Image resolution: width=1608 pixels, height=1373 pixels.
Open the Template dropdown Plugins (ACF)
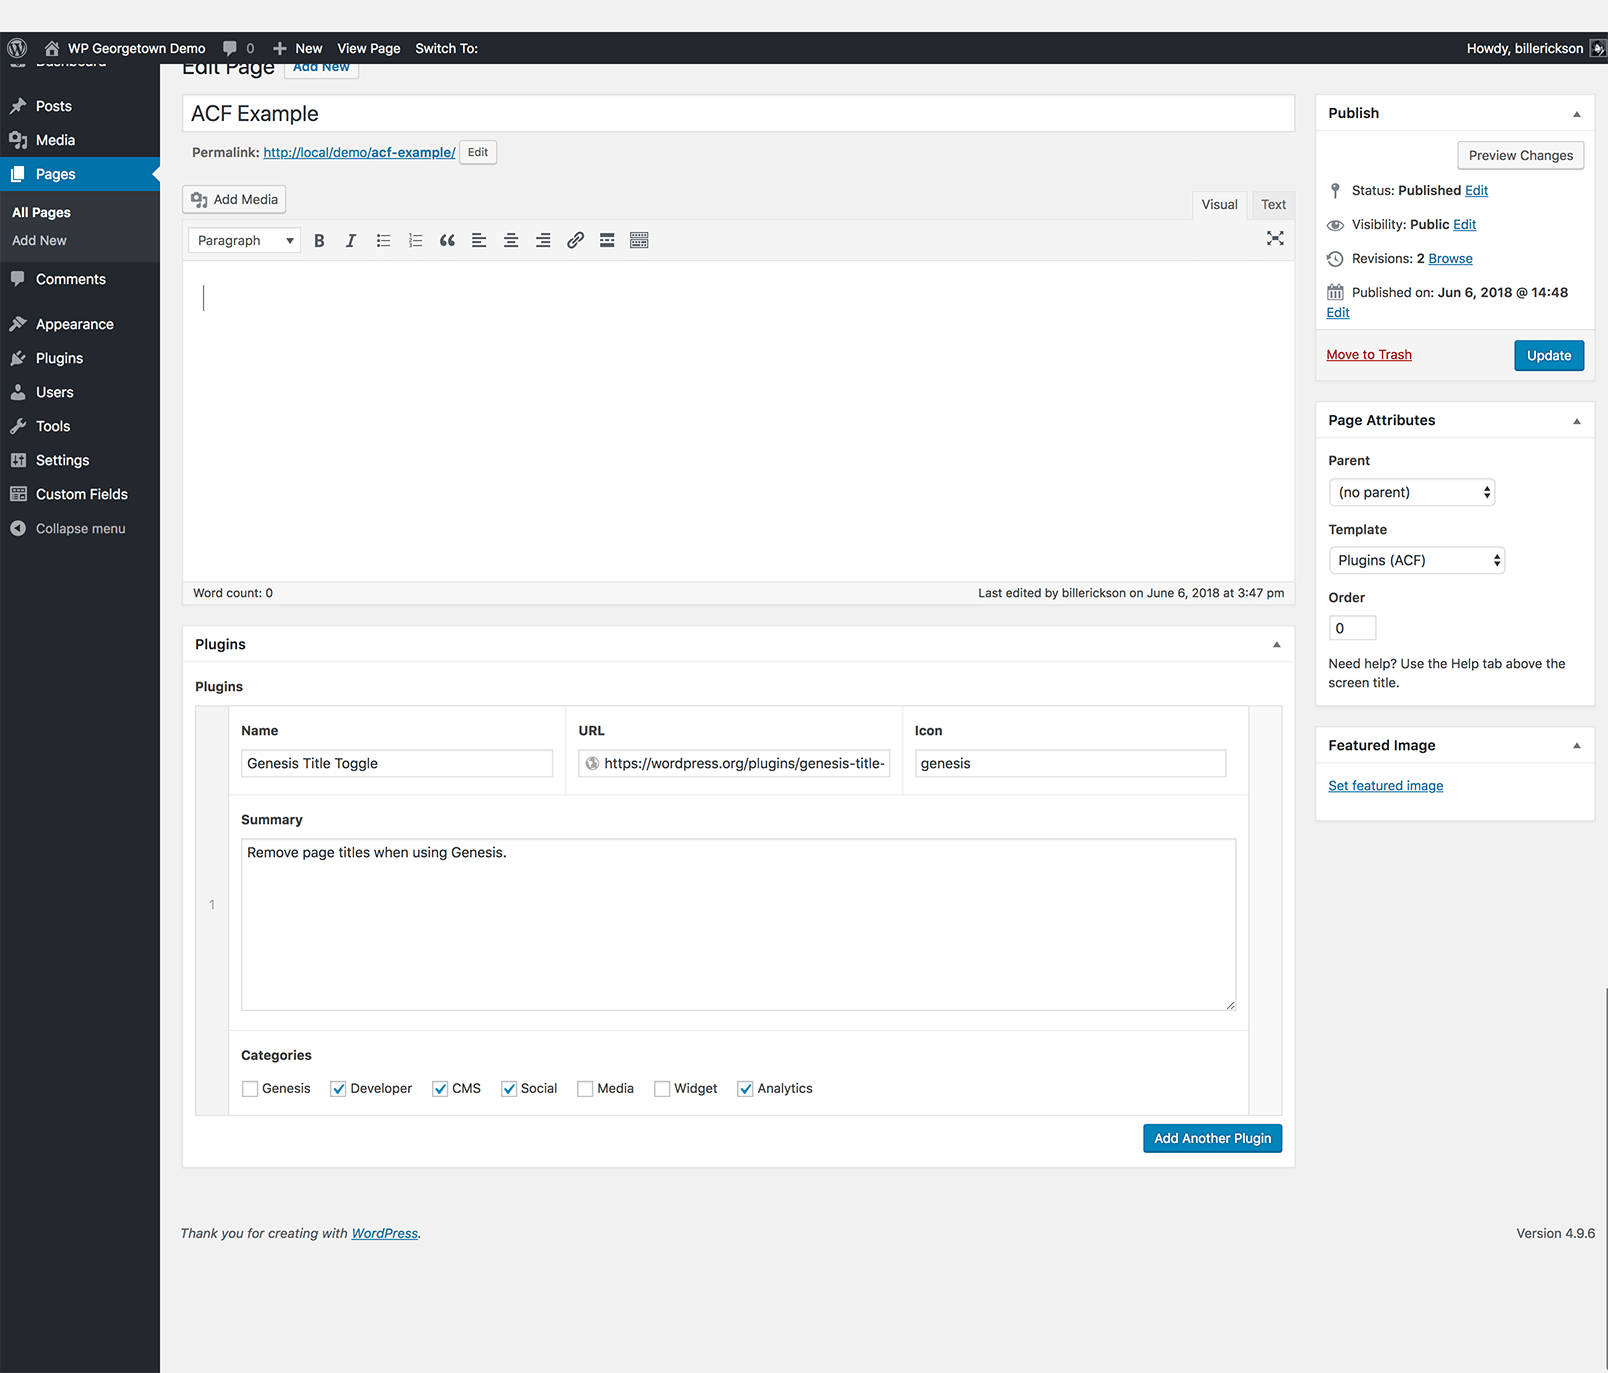coord(1416,560)
